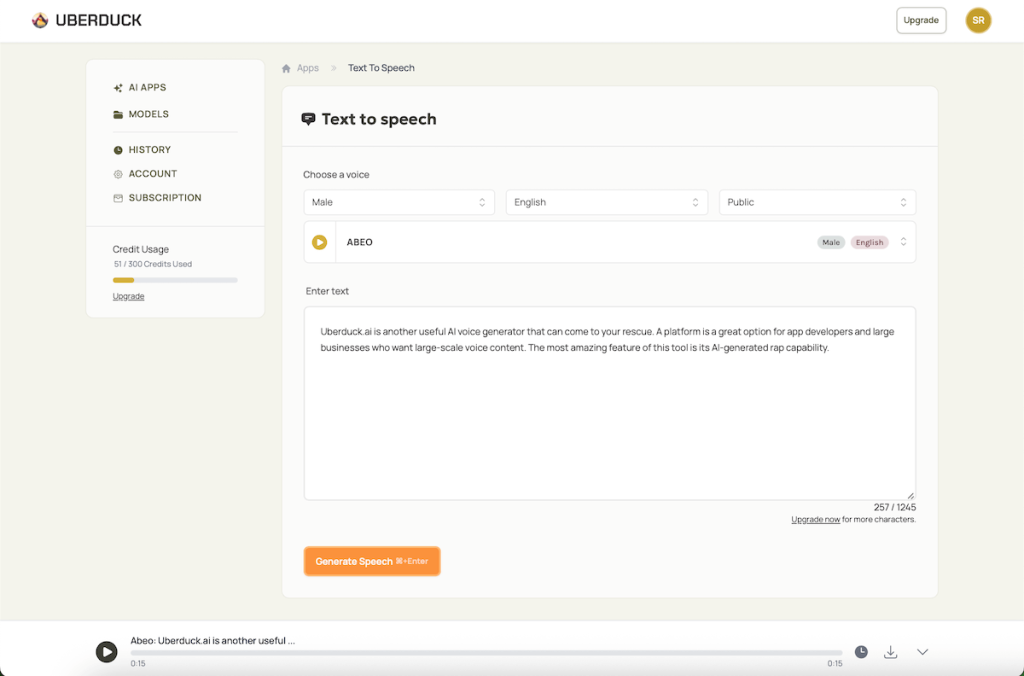Click the History clock icon in sidebar
The width and height of the screenshot is (1024, 676).
point(118,150)
